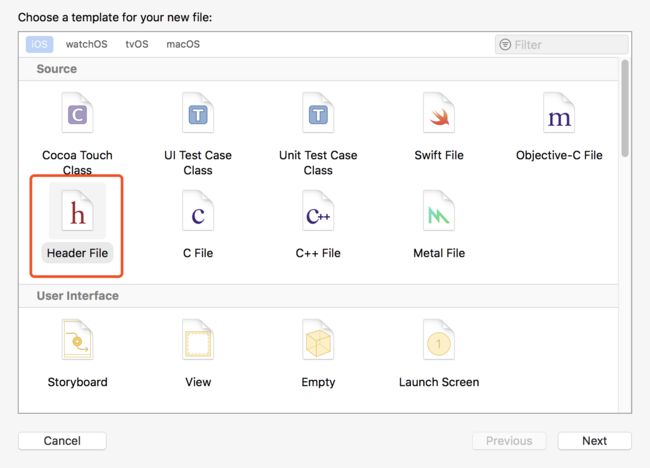Switch to the tvOS tab

[x=137, y=44]
